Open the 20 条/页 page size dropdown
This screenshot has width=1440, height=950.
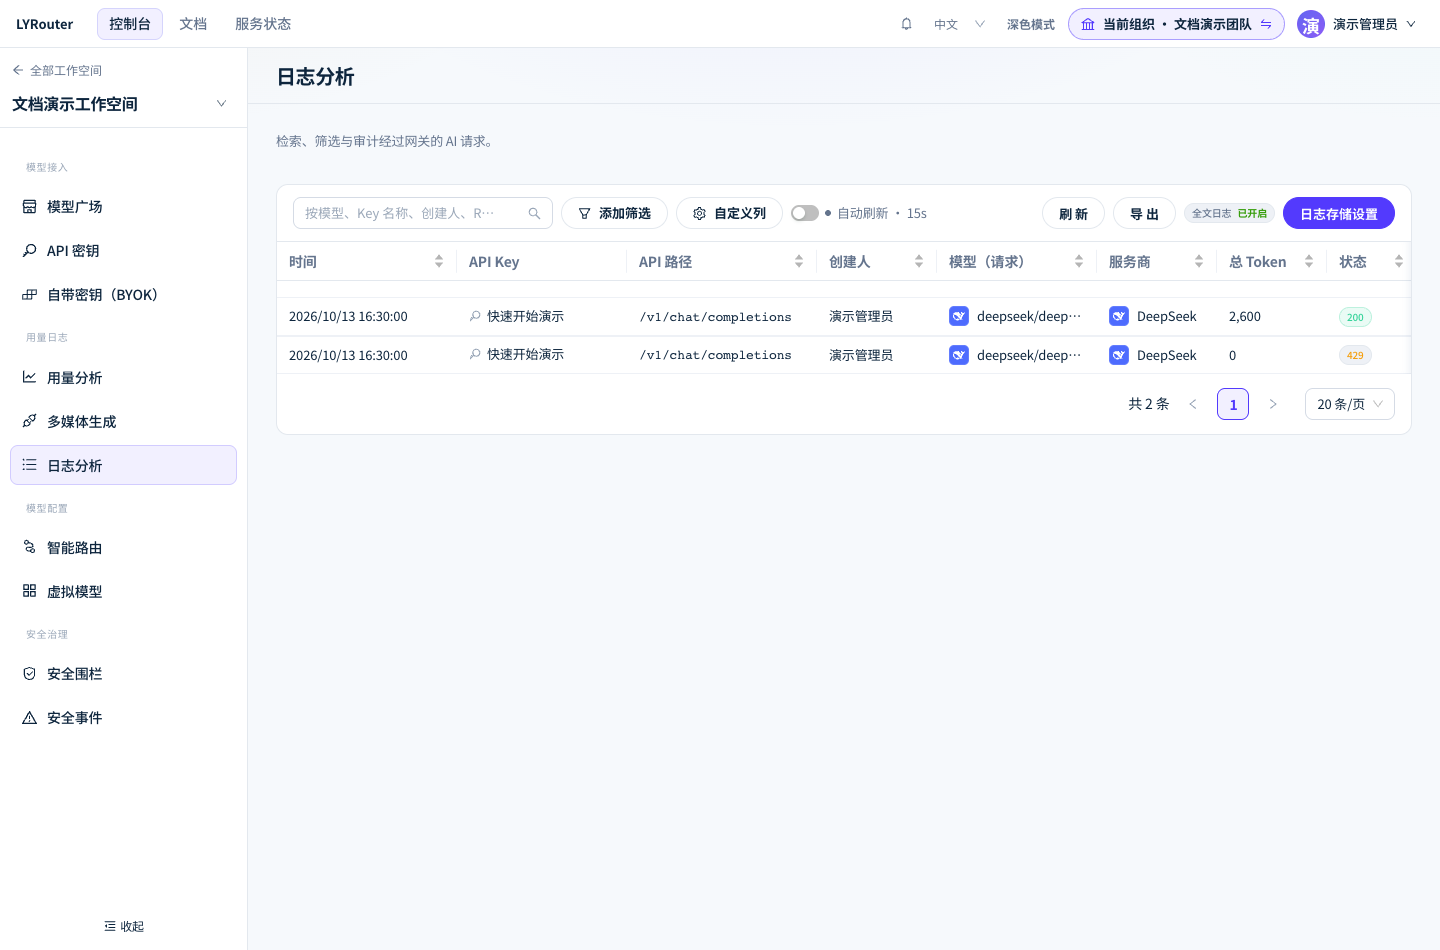1350,404
